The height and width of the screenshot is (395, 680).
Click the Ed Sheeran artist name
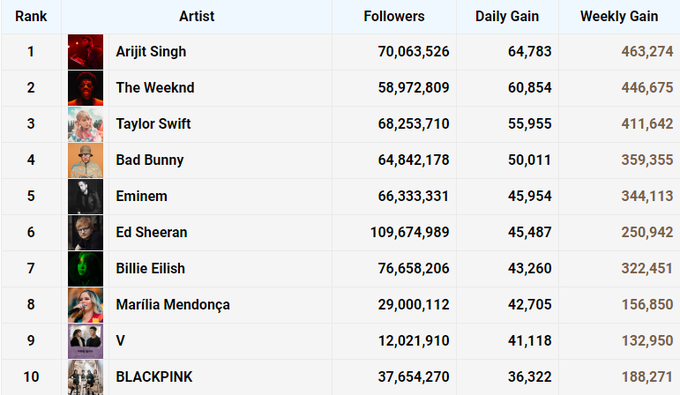[x=151, y=232]
